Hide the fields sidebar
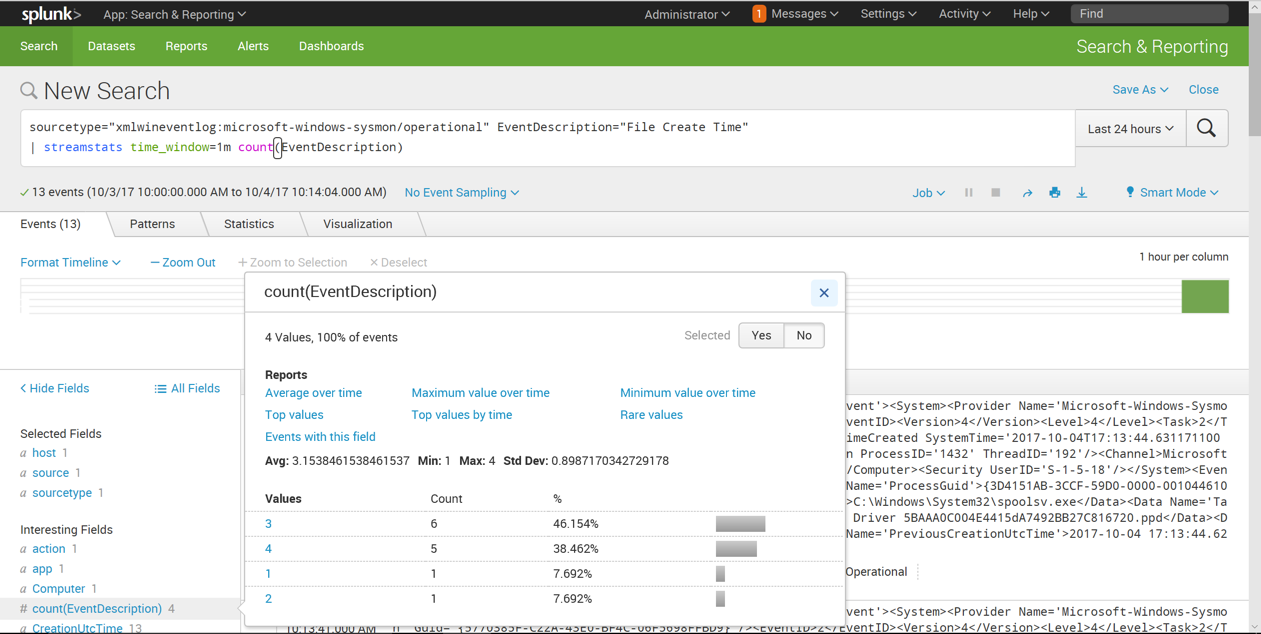 55,388
